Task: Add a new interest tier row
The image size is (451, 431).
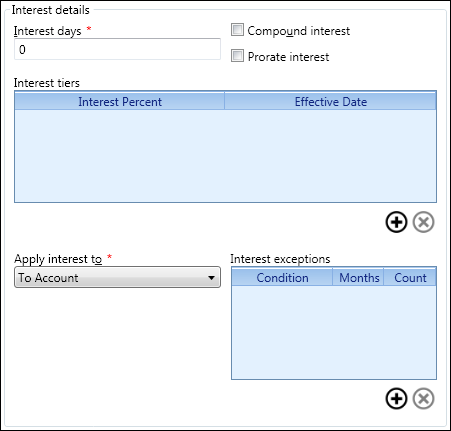Action: tap(396, 222)
